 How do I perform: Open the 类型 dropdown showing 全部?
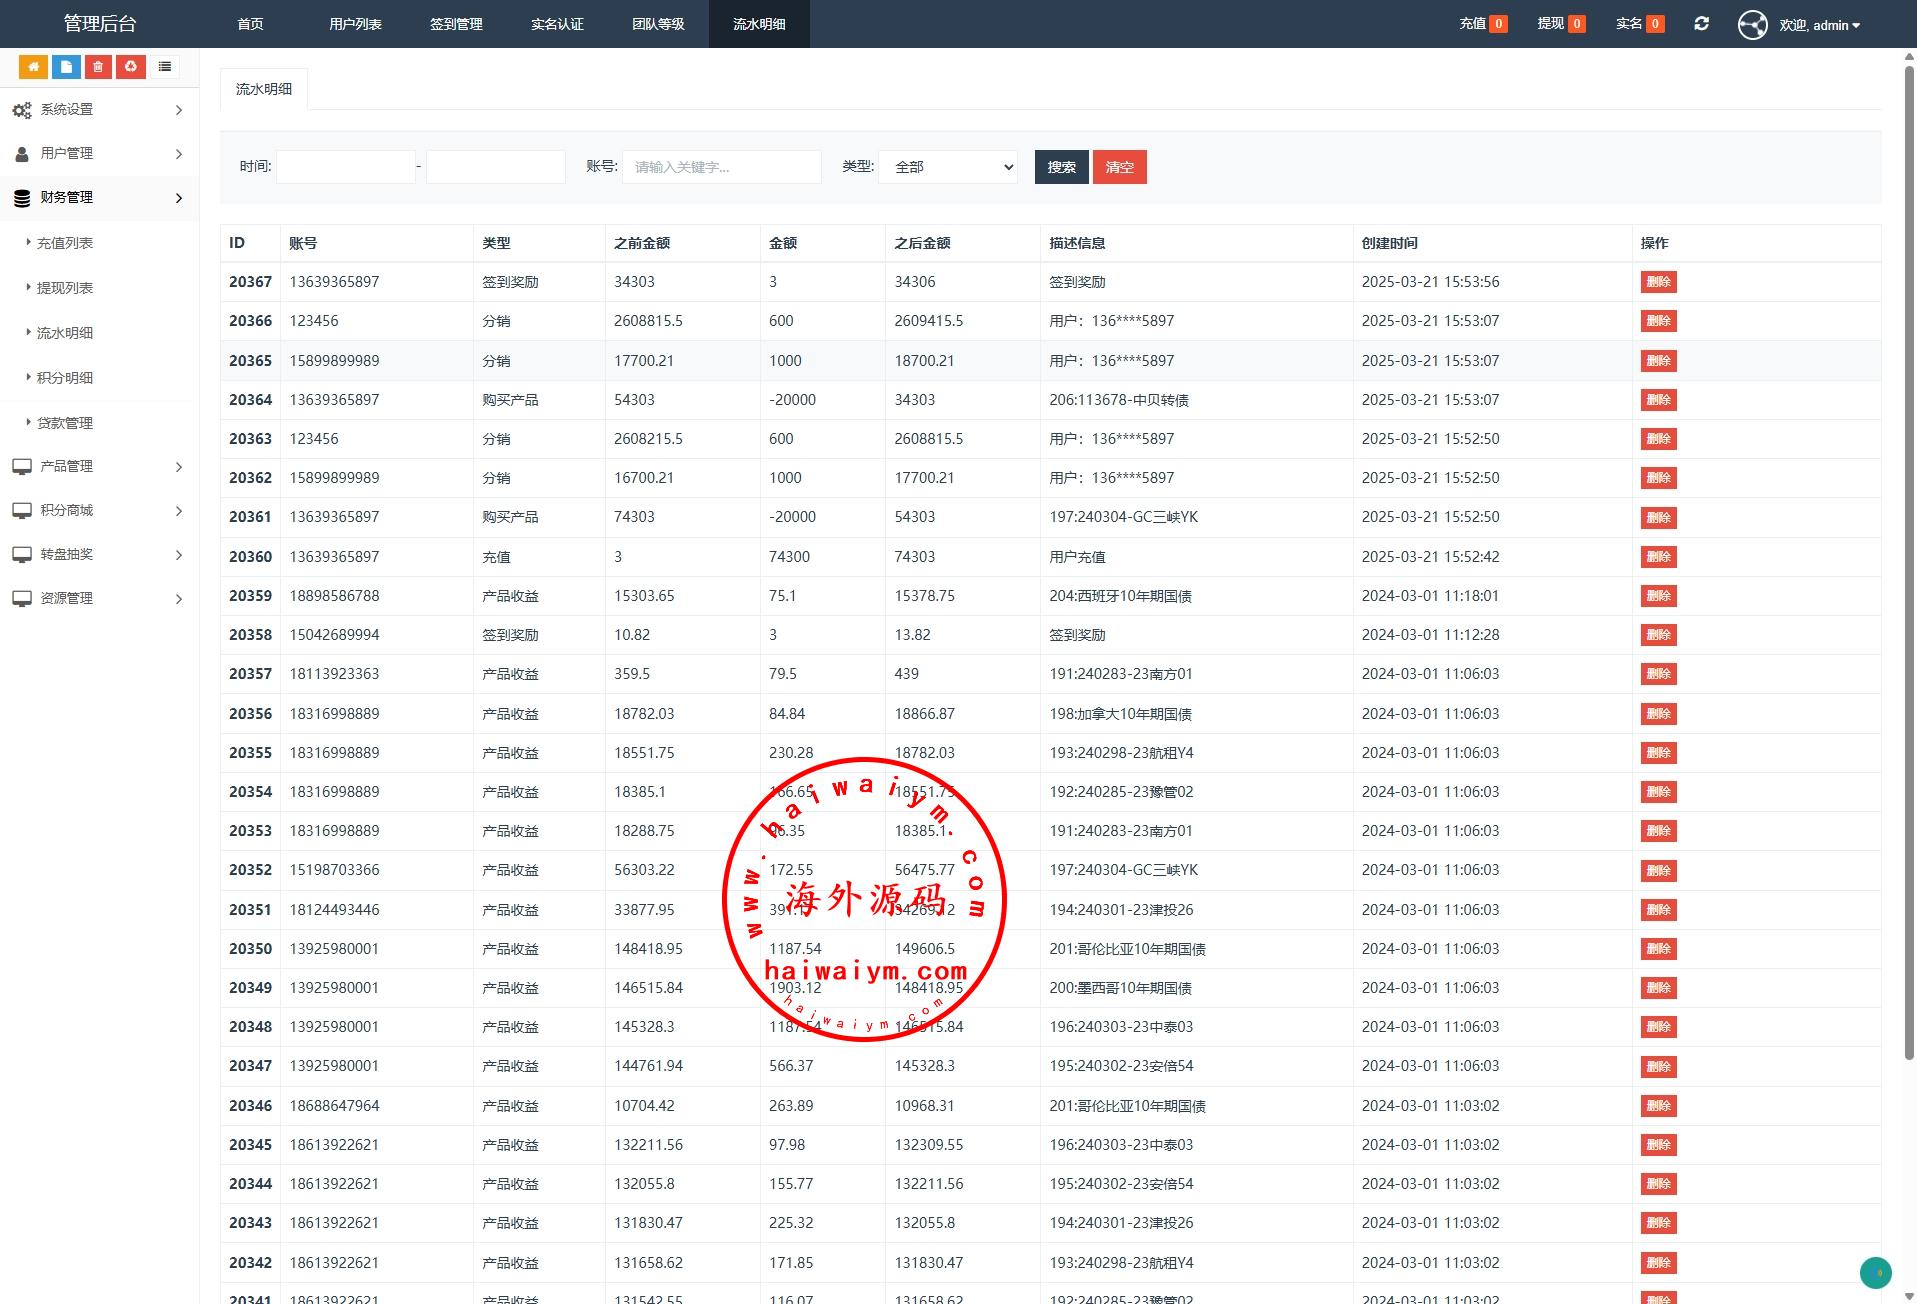click(x=948, y=167)
